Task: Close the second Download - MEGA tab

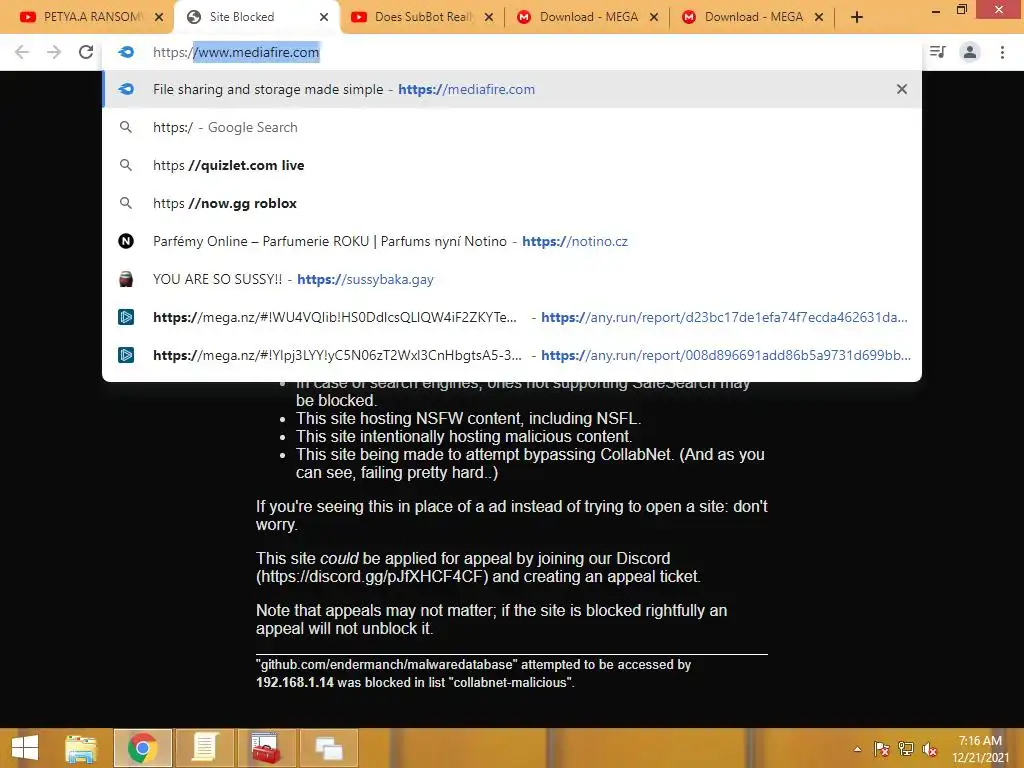Action: point(819,18)
